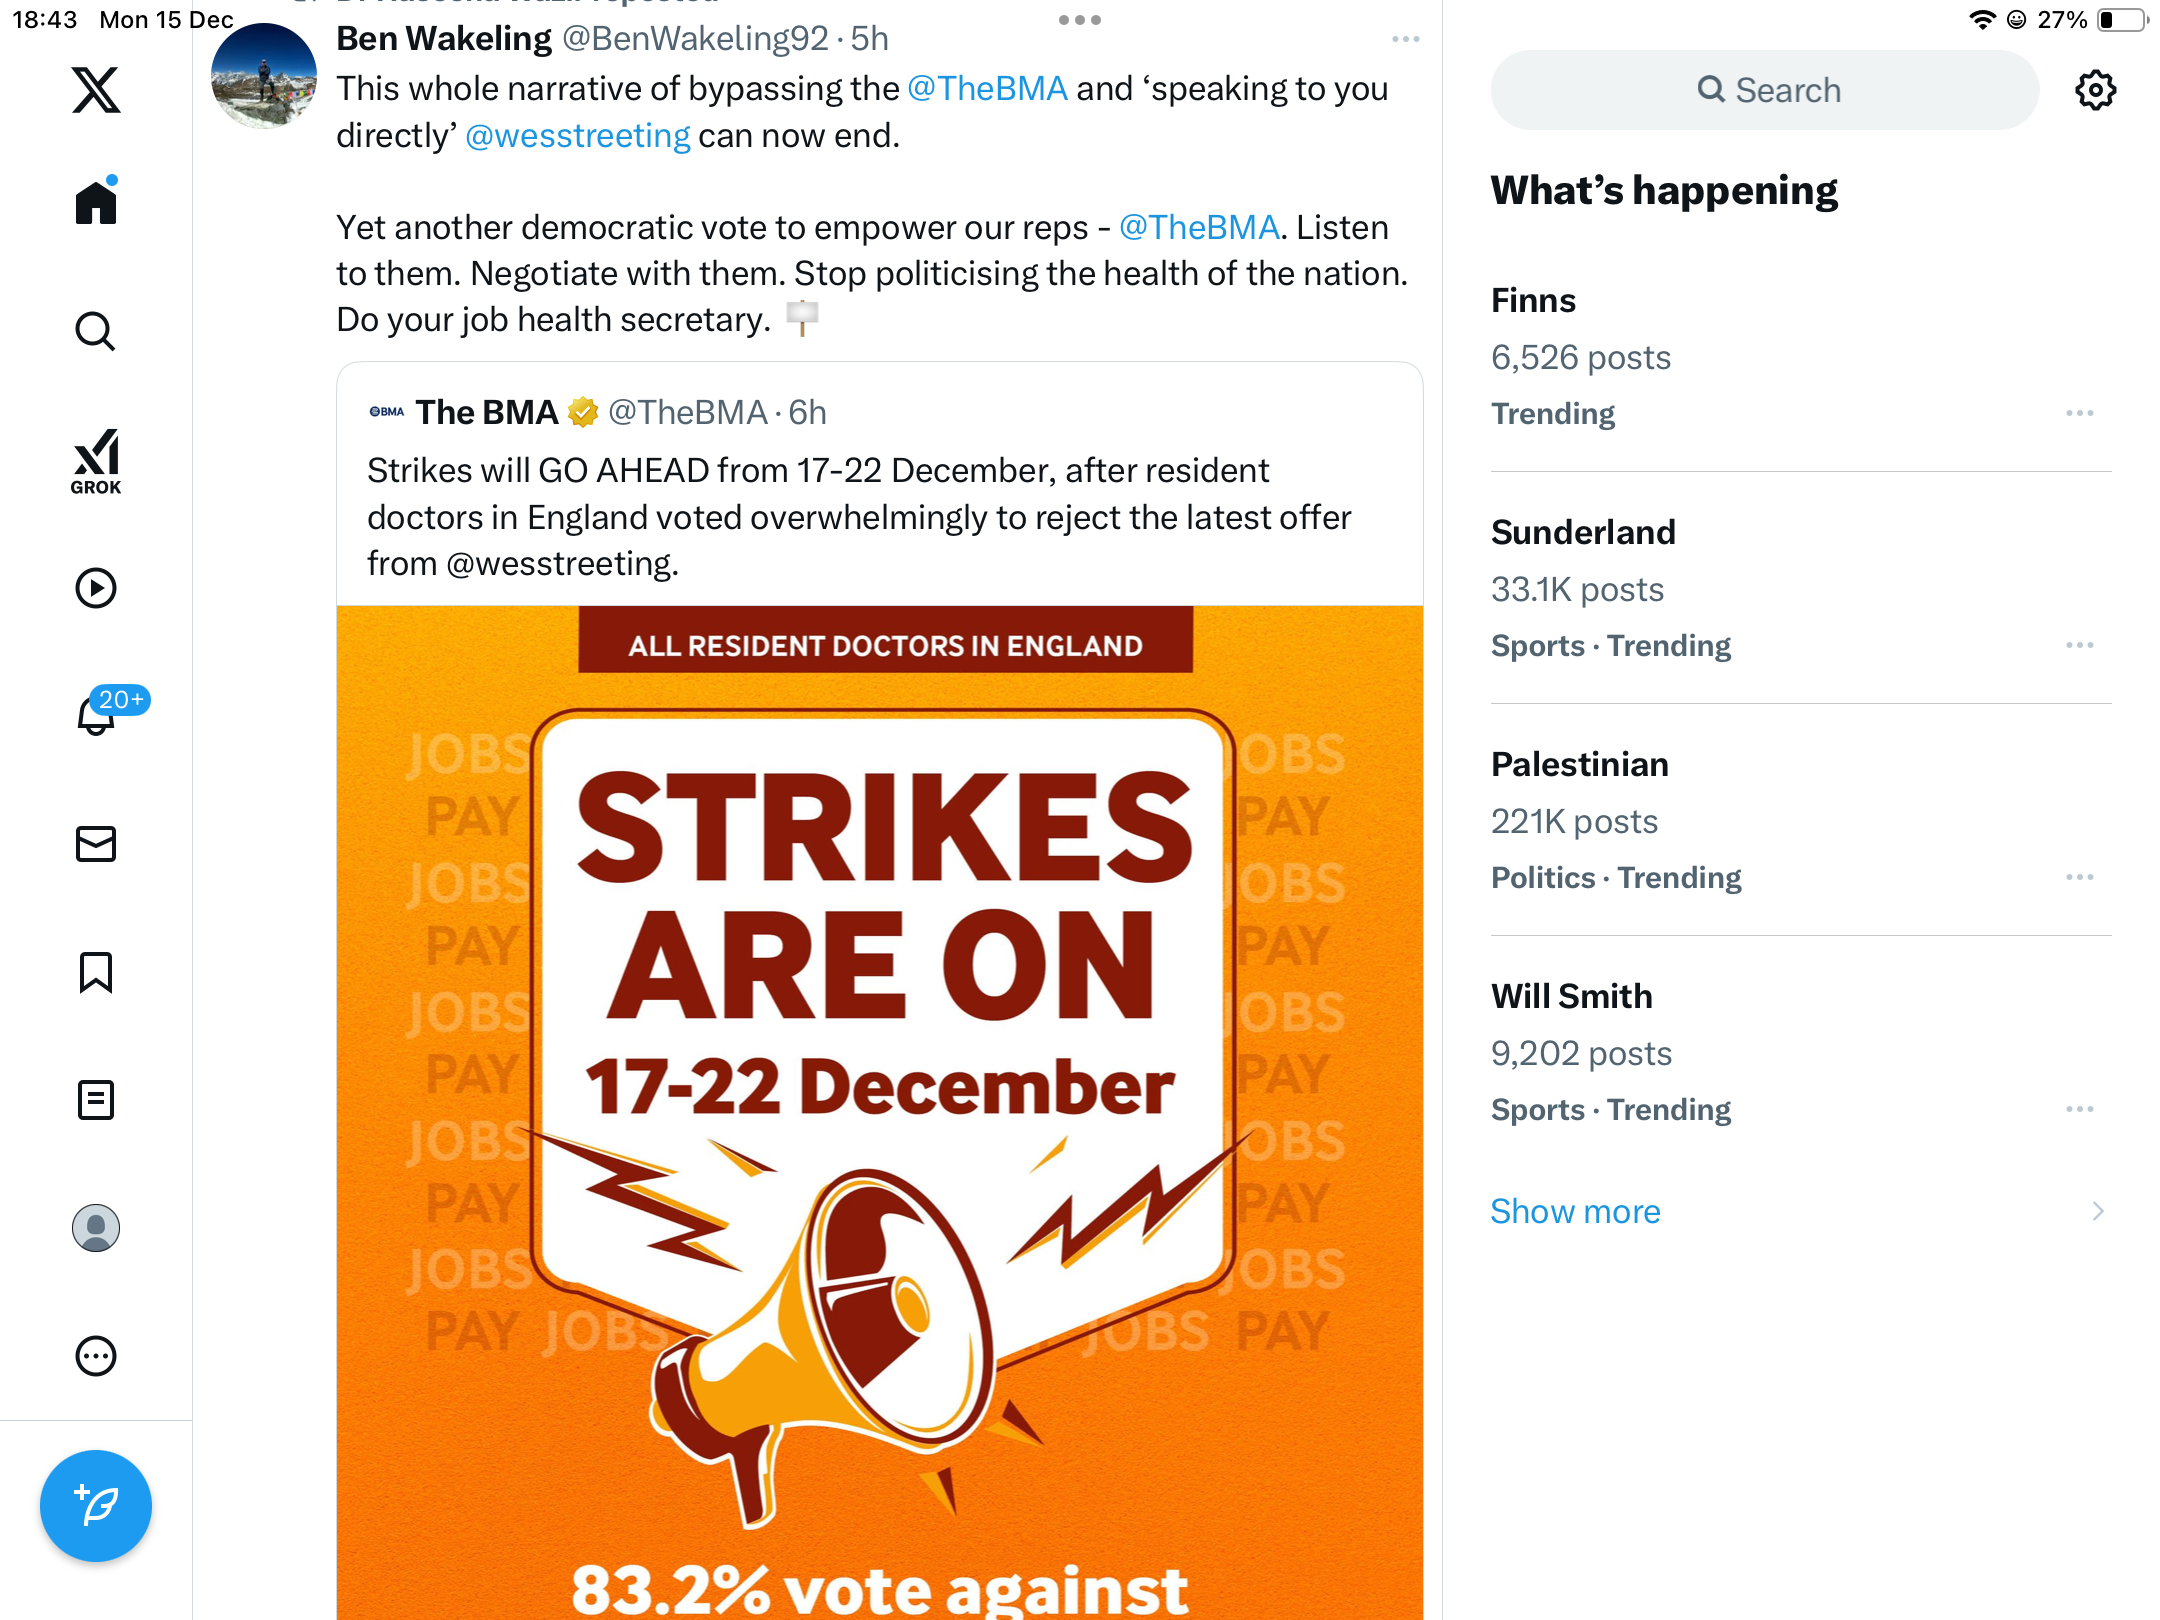Viewport: 2160px width, 1620px height.
Task: Open the Explore search icon in sidebar
Action: point(96,331)
